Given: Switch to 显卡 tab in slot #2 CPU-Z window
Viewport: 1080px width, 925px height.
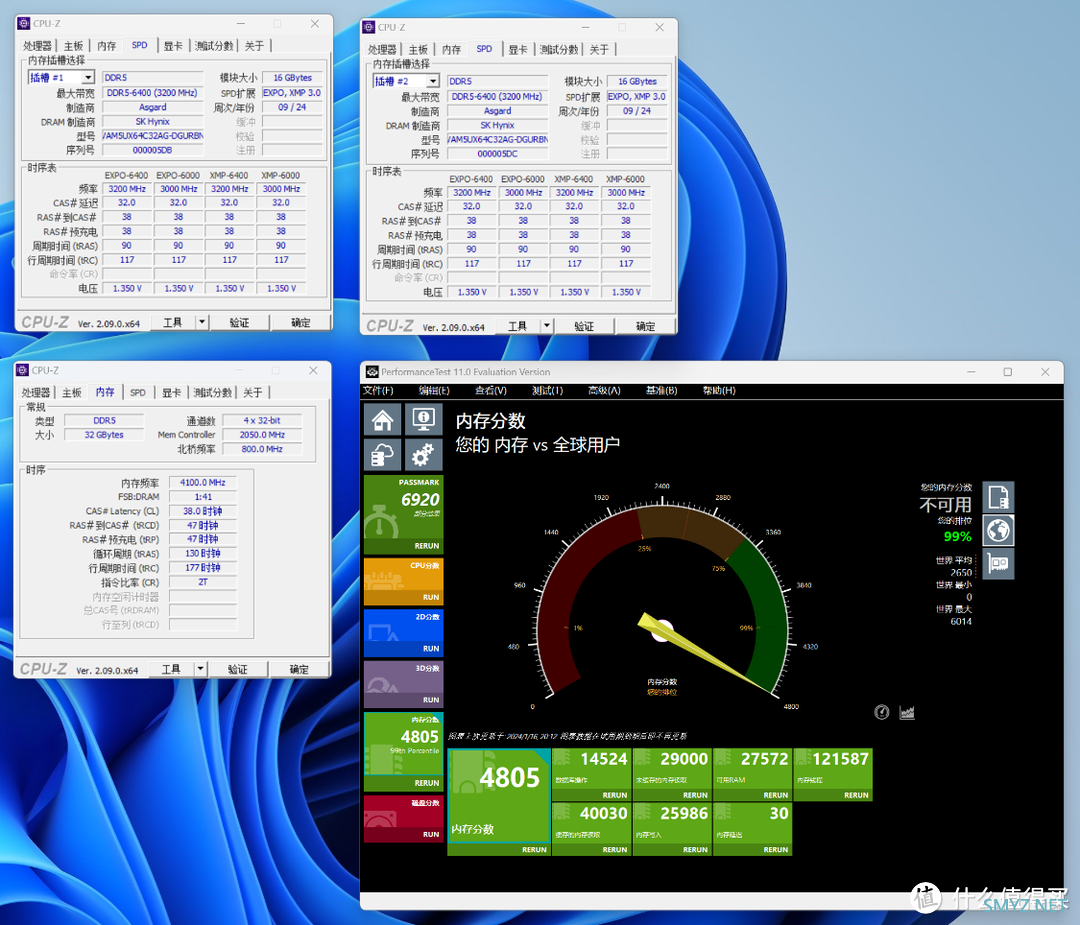Looking at the screenshot, I should tap(519, 50).
